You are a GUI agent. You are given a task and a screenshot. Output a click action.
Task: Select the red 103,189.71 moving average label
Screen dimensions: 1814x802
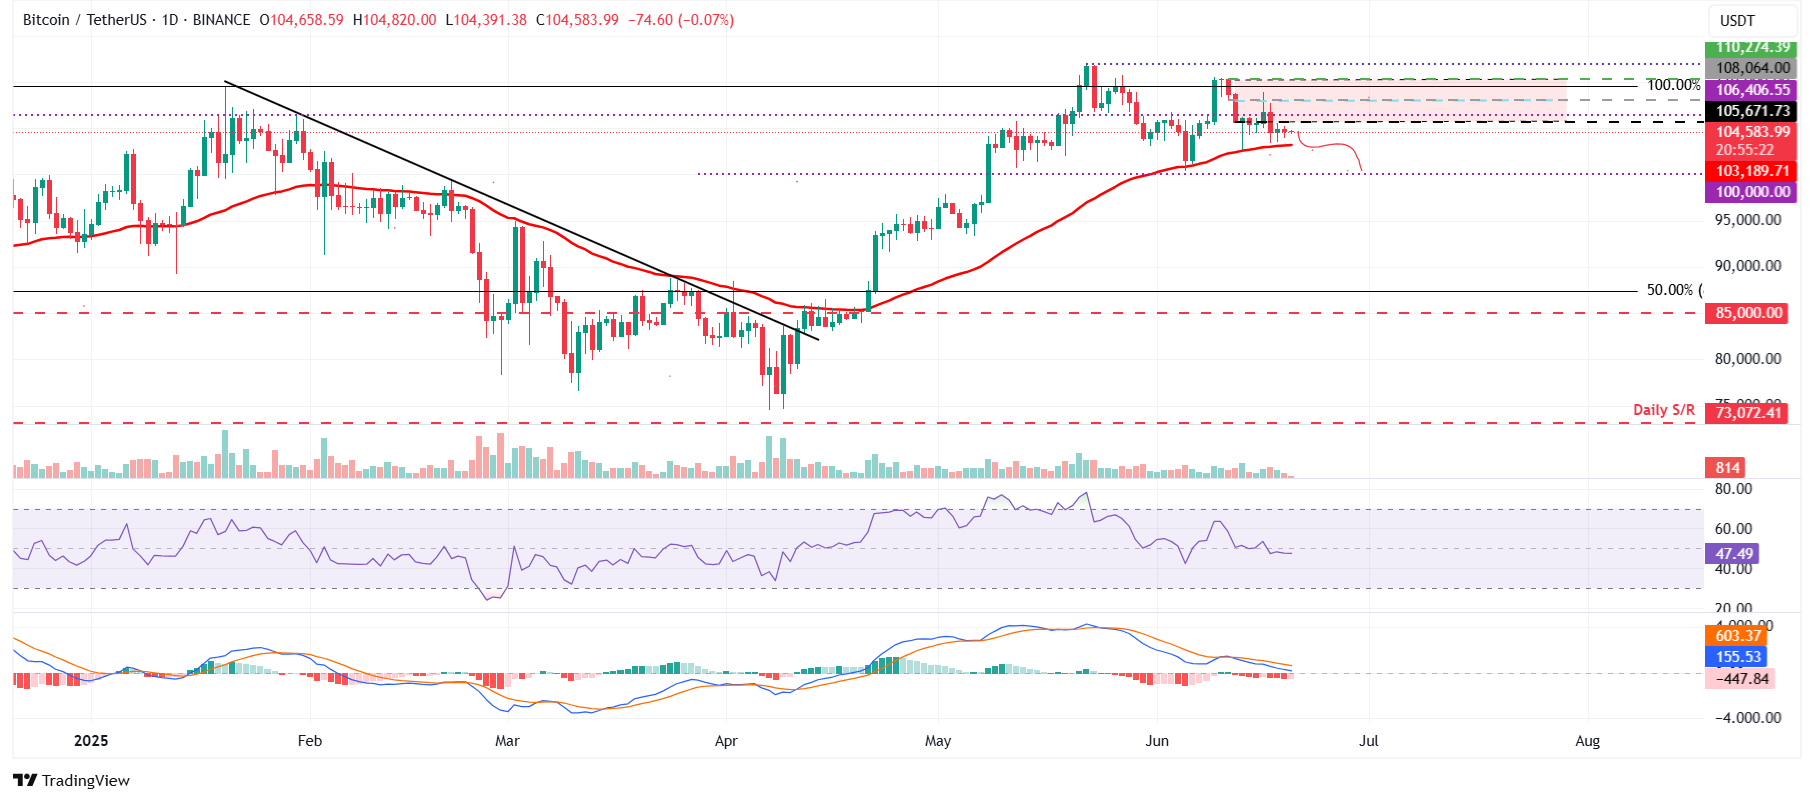tap(1752, 171)
